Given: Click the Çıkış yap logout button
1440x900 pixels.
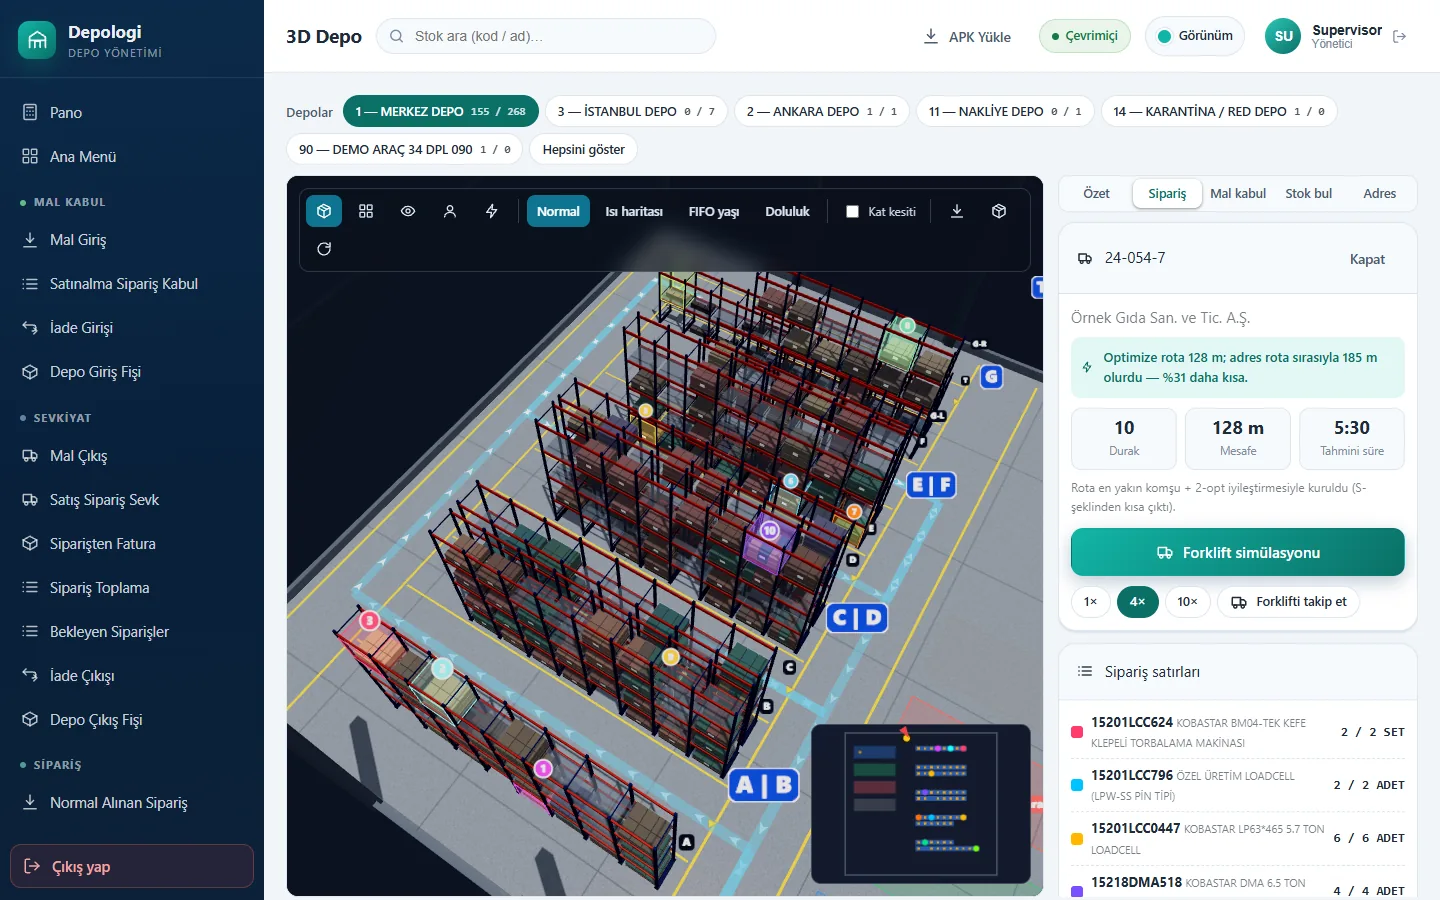Looking at the screenshot, I should (x=132, y=866).
